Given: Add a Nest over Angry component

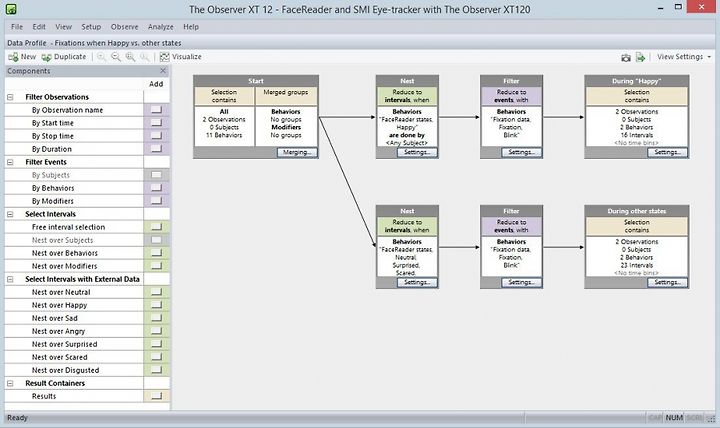Looking at the screenshot, I should coord(157,331).
